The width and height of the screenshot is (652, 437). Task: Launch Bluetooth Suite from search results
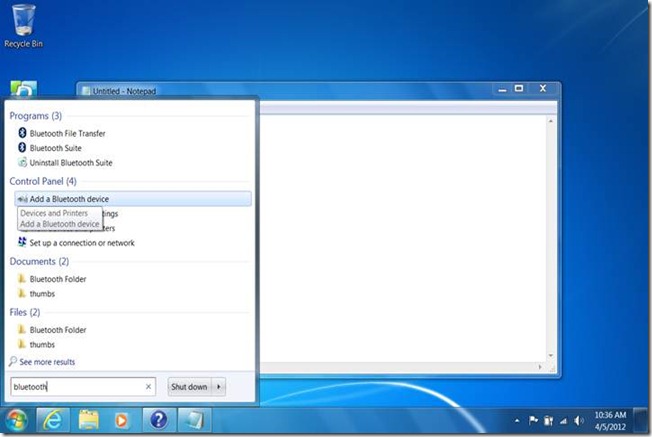click(x=55, y=148)
